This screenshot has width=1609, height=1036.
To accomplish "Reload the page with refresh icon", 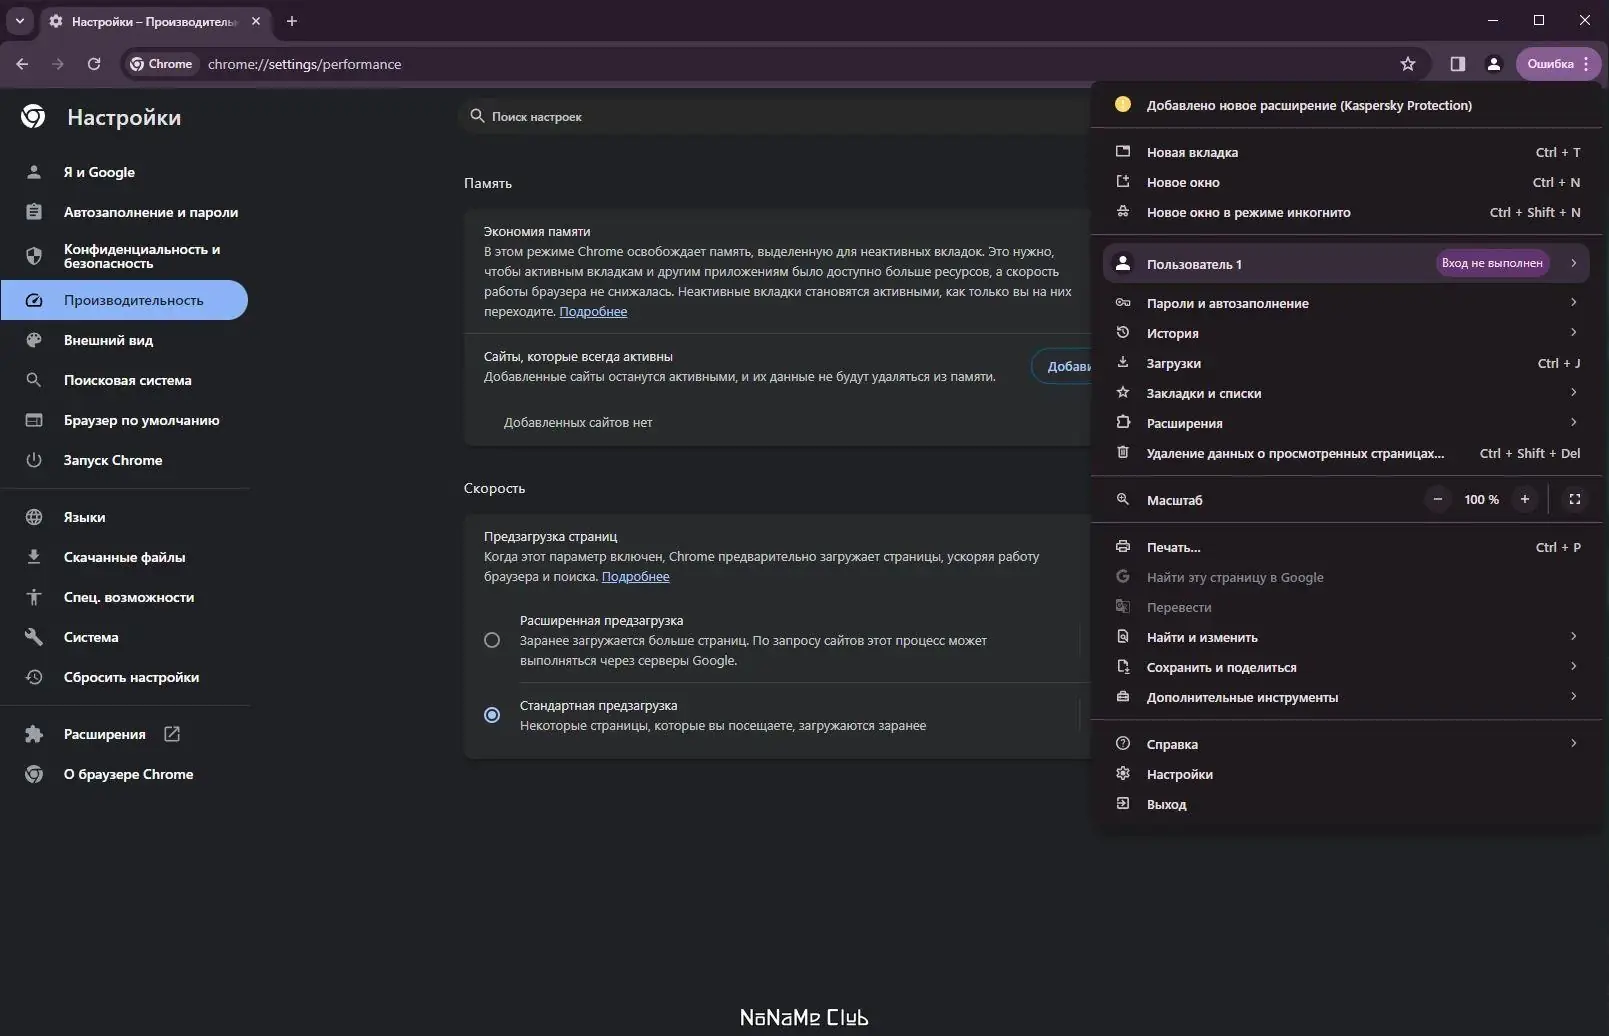I will pos(94,64).
